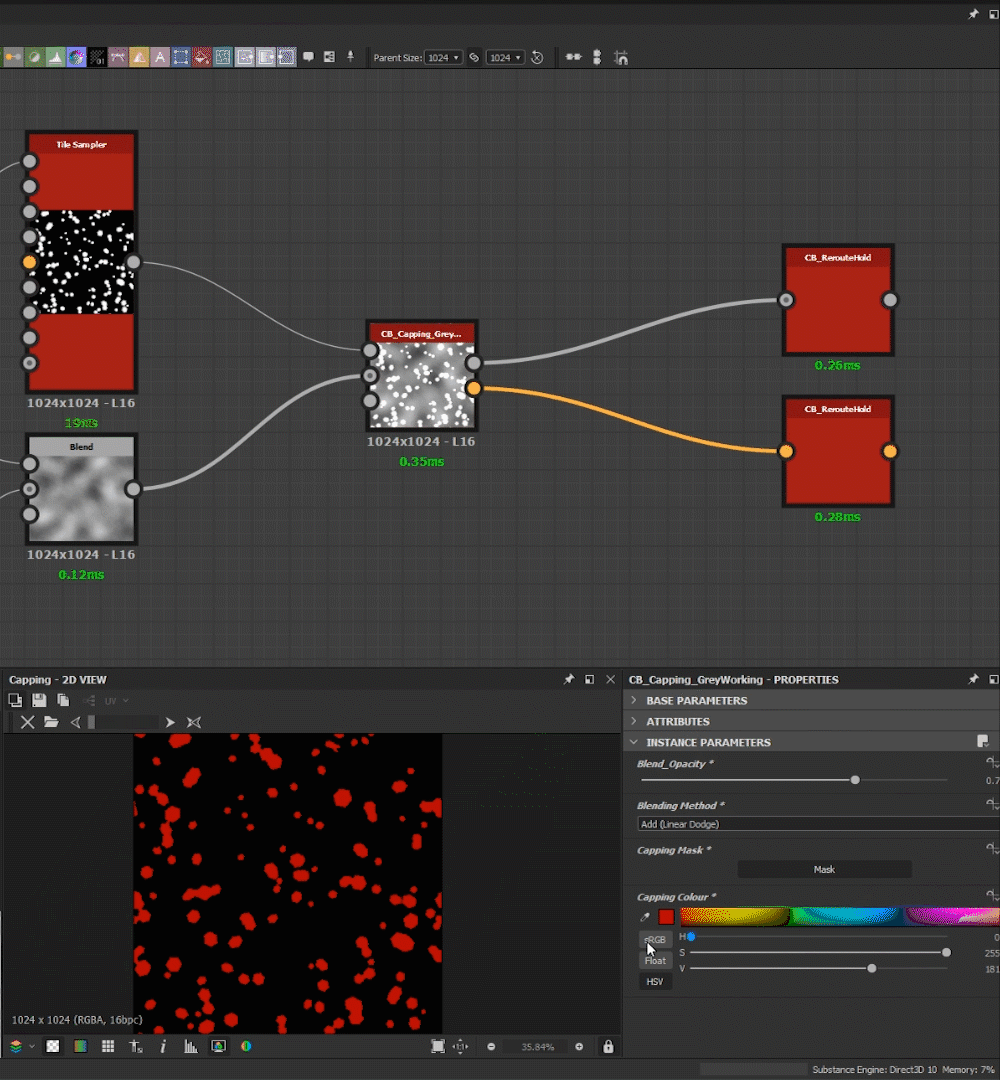The image size is (1000, 1080).
Task: Switch Capping Colour to Float mode
Action: pyautogui.click(x=655, y=960)
